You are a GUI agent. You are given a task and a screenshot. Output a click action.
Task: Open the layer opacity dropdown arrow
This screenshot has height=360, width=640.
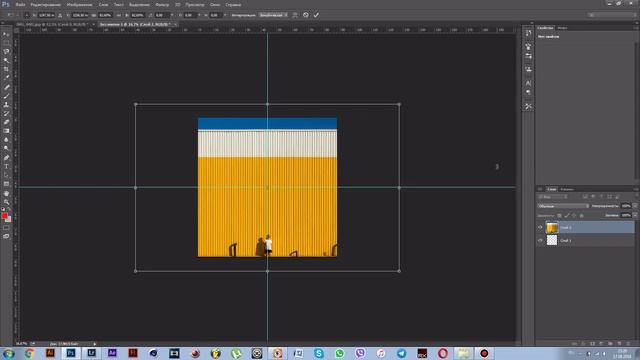[x=635, y=206]
